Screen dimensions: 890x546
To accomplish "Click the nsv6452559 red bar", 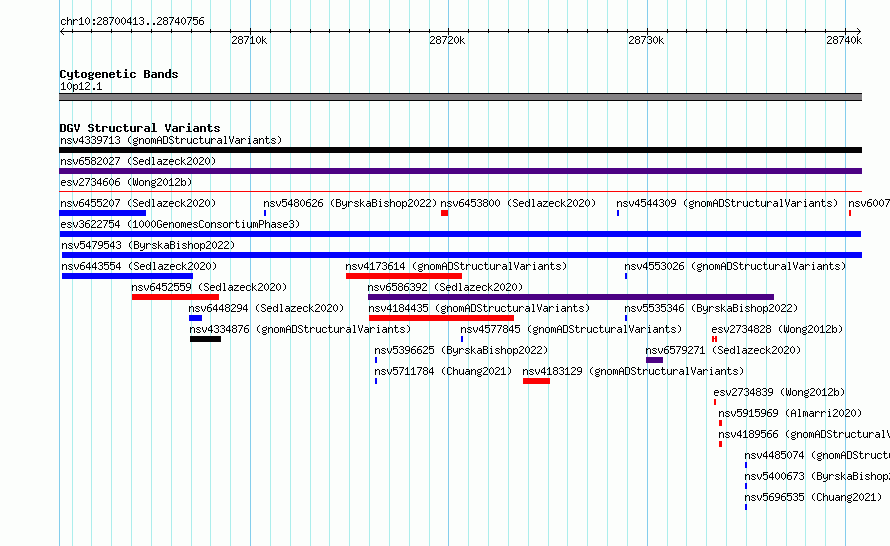I will 175,297.
